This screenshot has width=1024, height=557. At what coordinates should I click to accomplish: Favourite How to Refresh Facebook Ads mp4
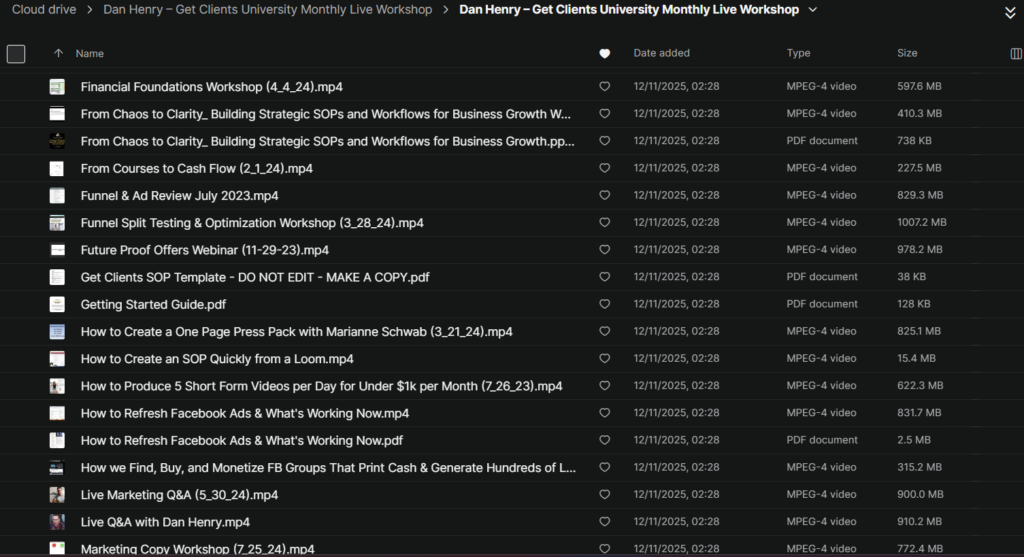[x=605, y=413]
